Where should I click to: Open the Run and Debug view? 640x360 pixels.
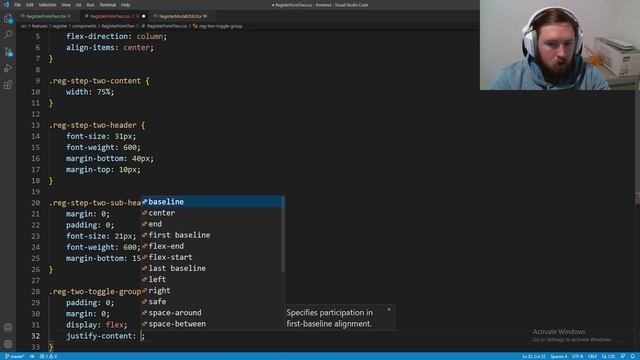tap(8, 68)
